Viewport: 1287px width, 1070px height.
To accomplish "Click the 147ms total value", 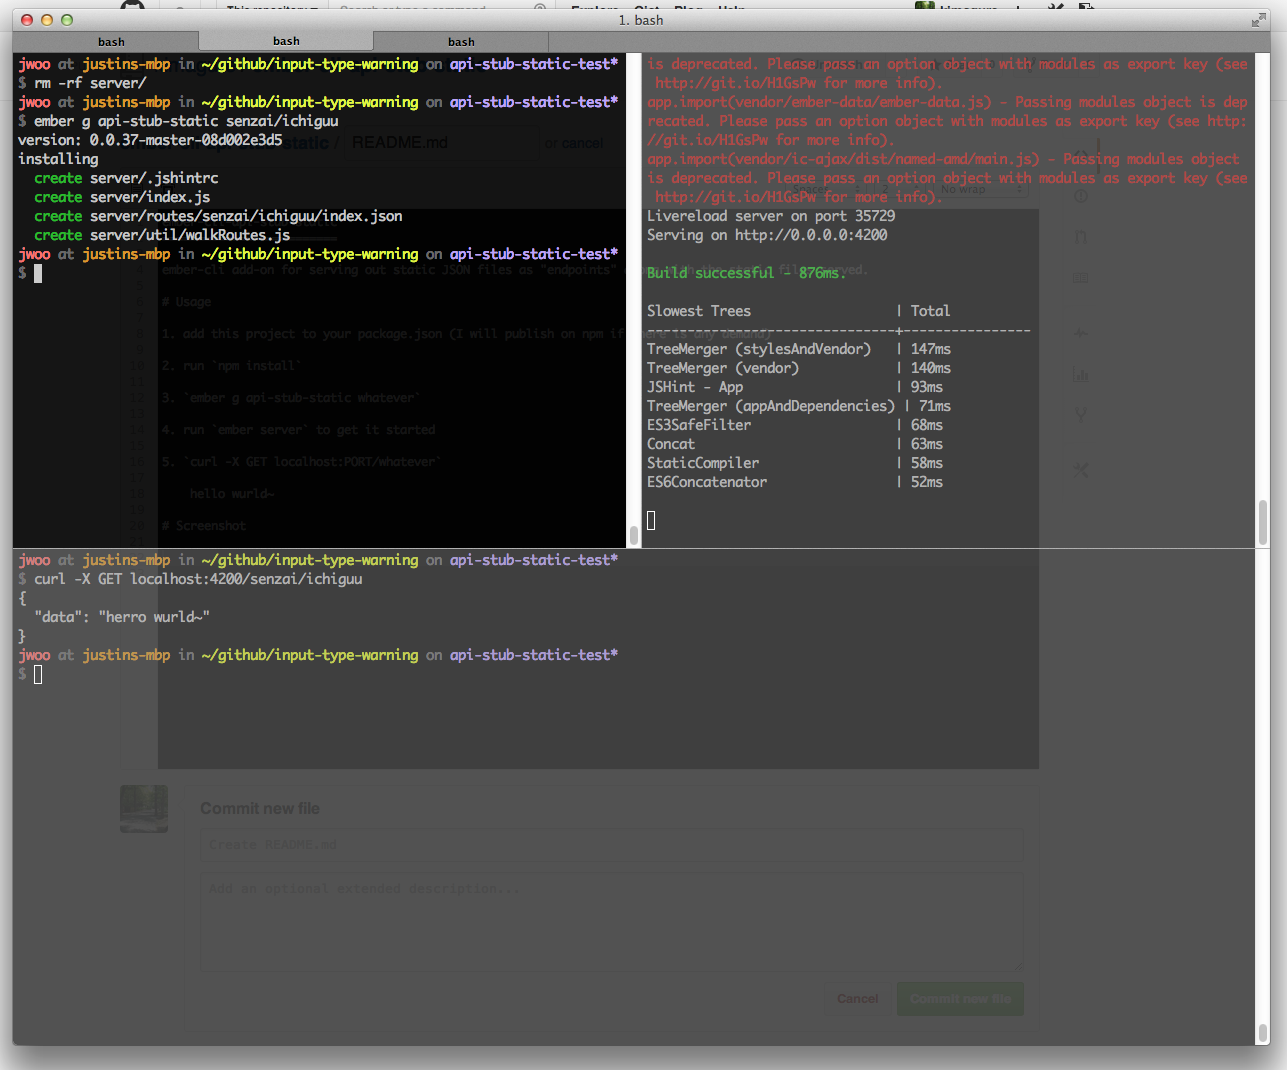I will (931, 349).
